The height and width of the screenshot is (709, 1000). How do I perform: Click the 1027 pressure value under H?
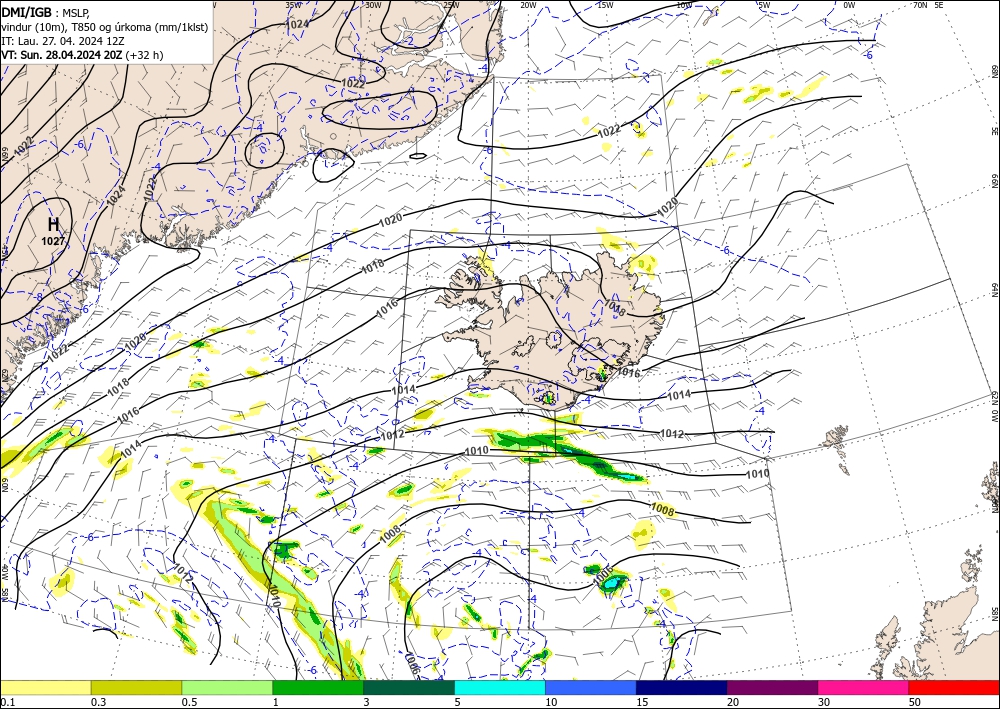pos(54,241)
